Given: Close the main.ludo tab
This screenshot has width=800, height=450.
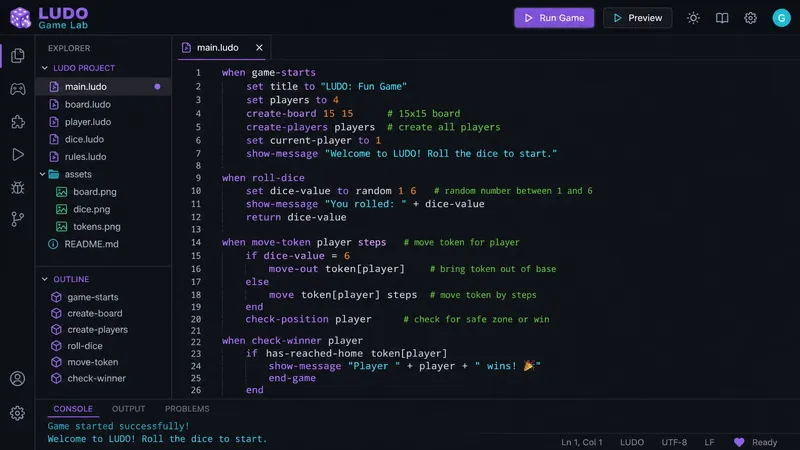Looking at the screenshot, I should 259,47.
